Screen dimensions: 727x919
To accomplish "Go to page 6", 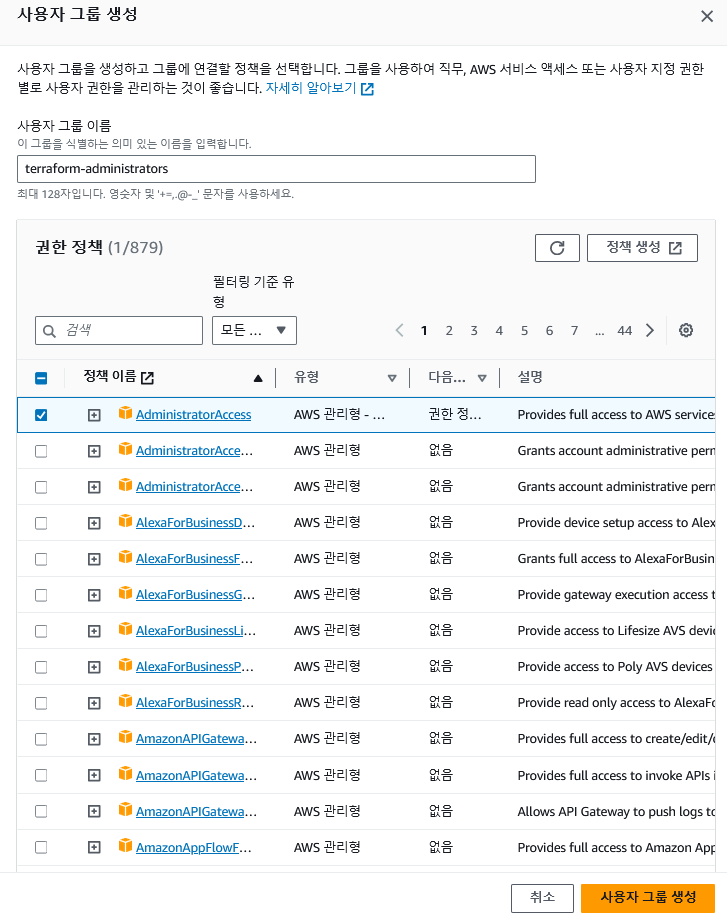I will (x=549, y=331).
